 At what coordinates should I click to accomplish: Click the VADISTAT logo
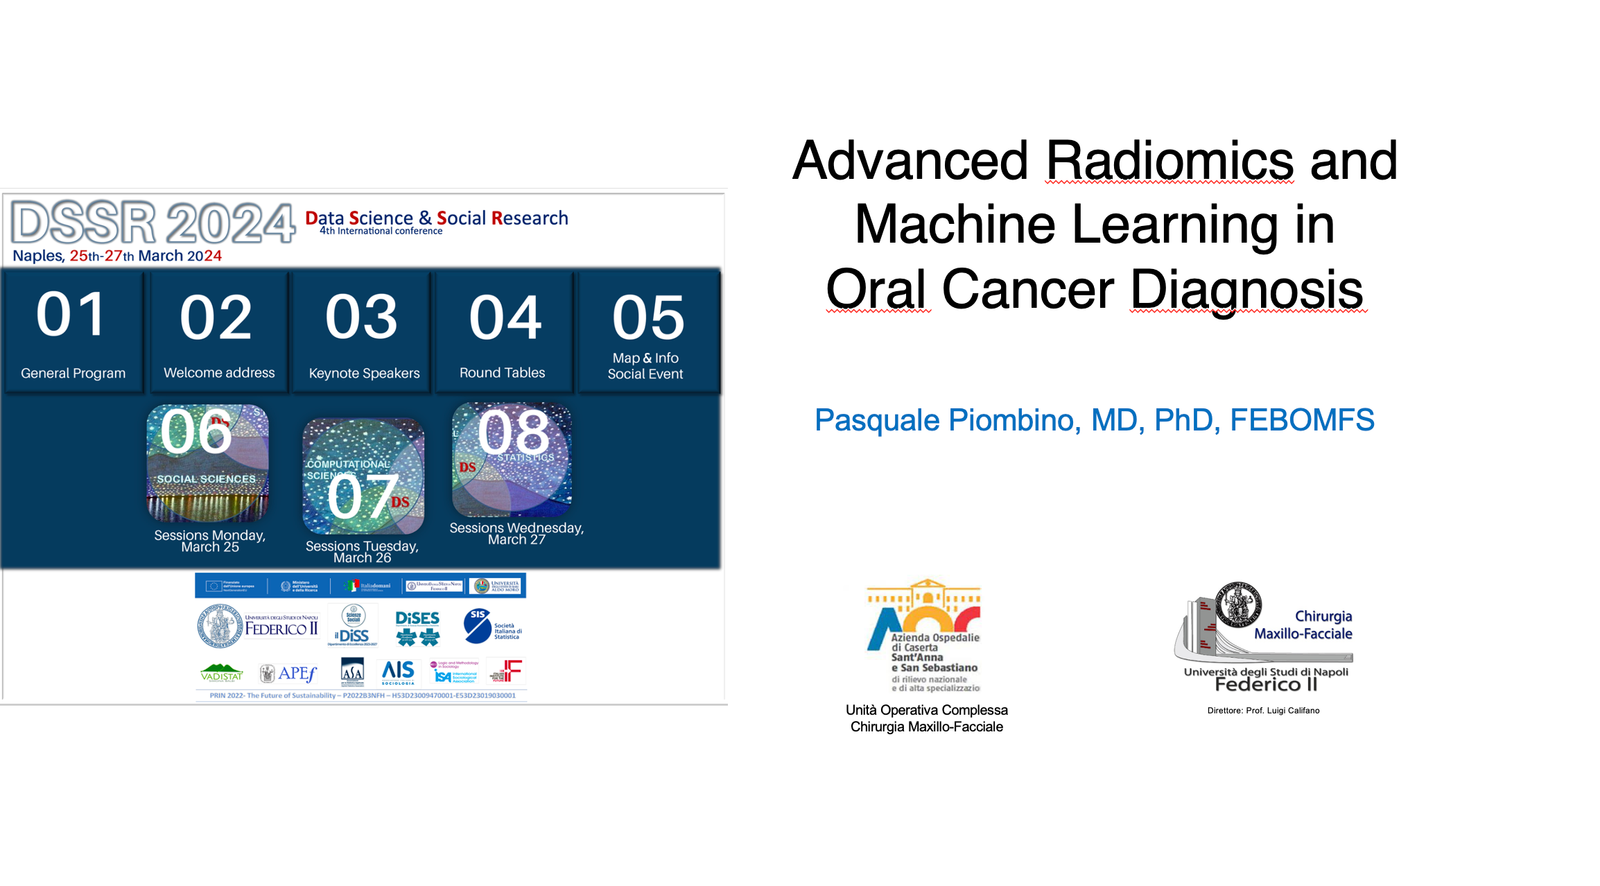point(221,673)
